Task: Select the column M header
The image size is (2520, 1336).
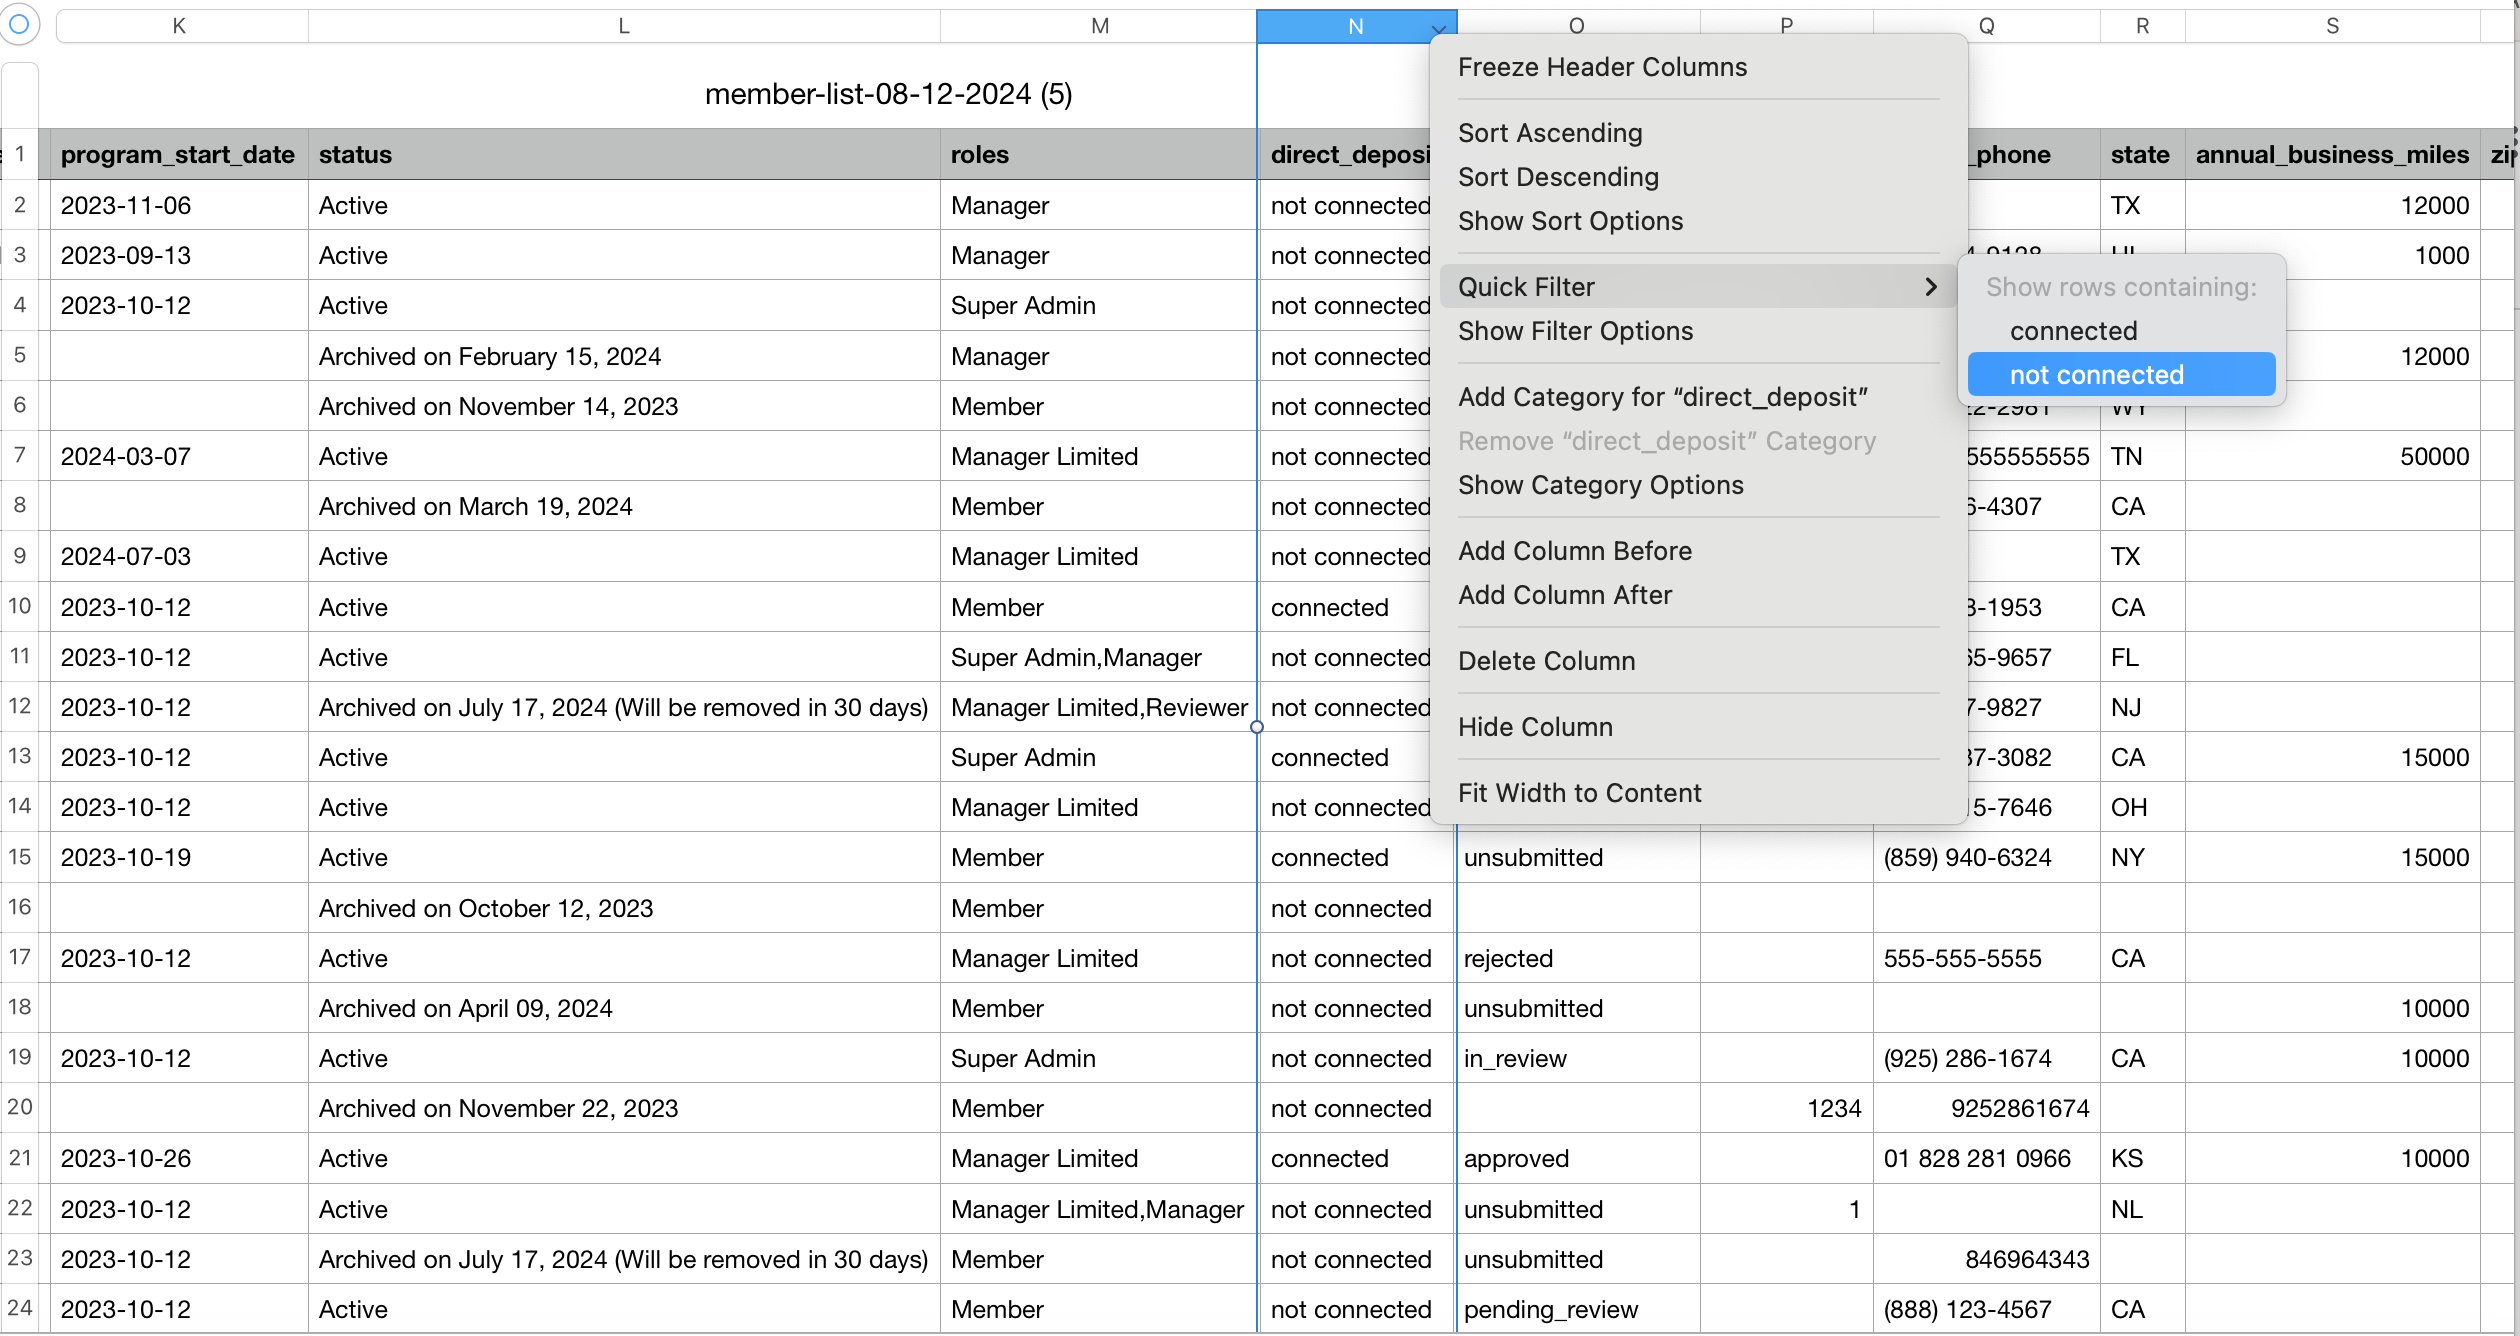Action: click(x=1098, y=25)
